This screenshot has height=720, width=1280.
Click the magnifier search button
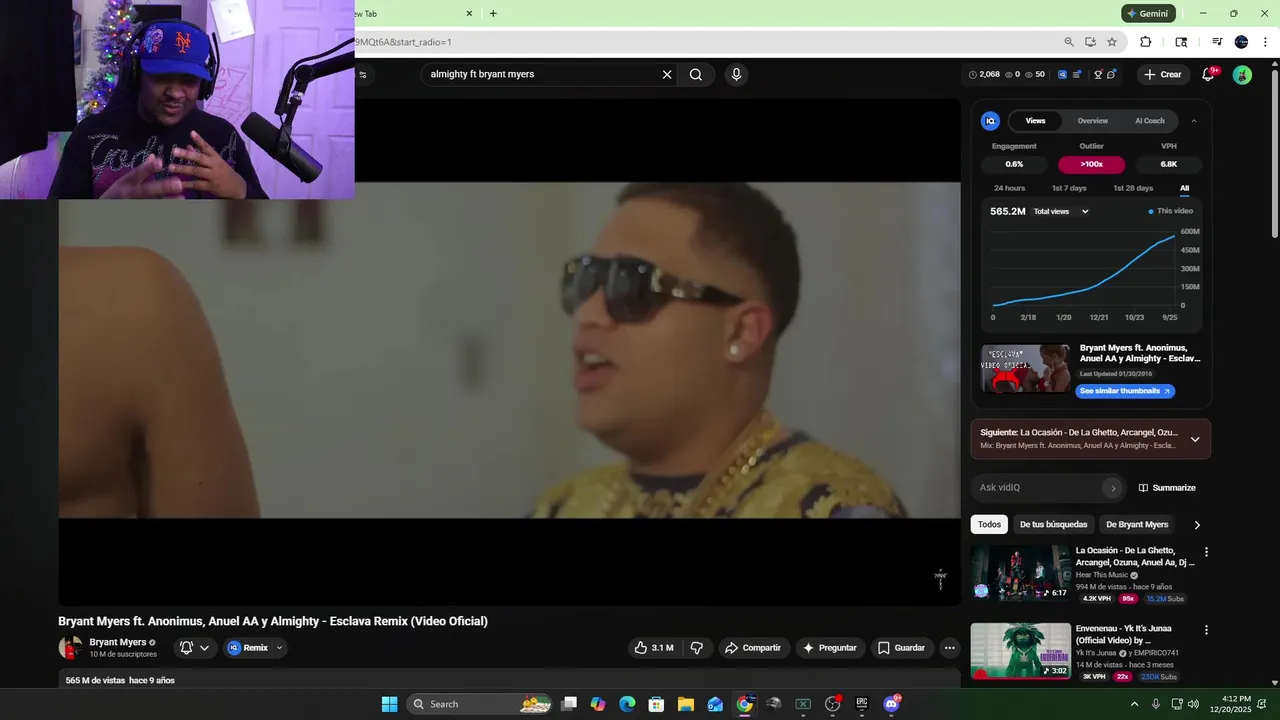tap(696, 74)
